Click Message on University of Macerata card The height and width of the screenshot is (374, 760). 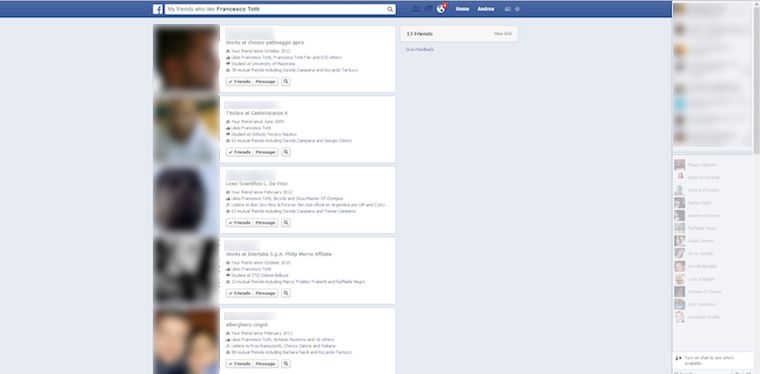click(266, 82)
